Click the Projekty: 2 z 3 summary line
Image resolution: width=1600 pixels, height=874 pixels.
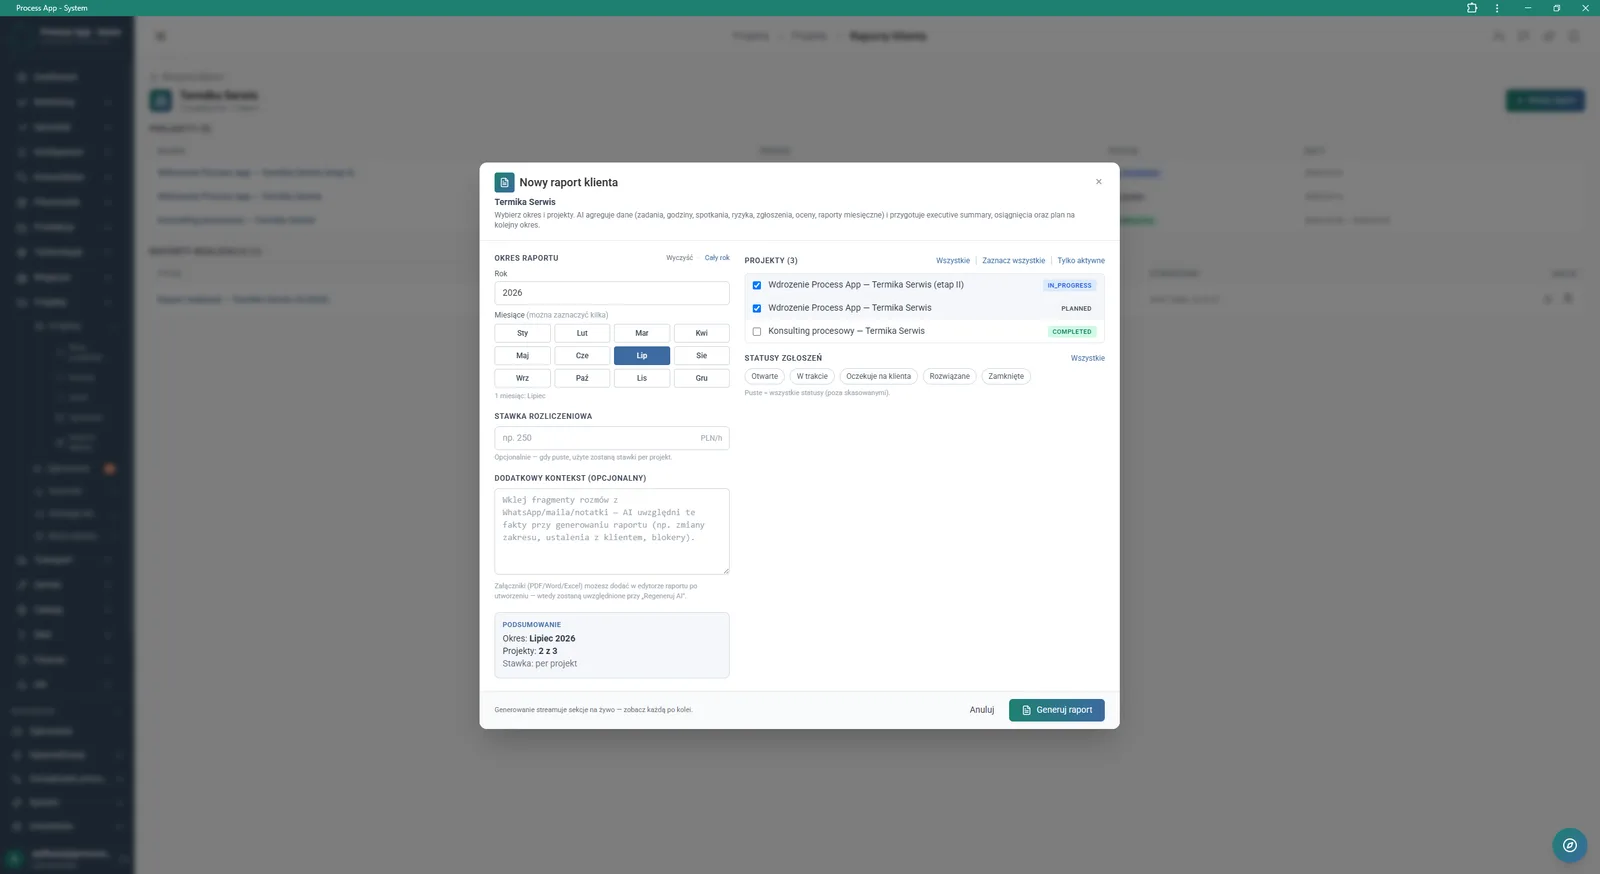pos(530,651)
